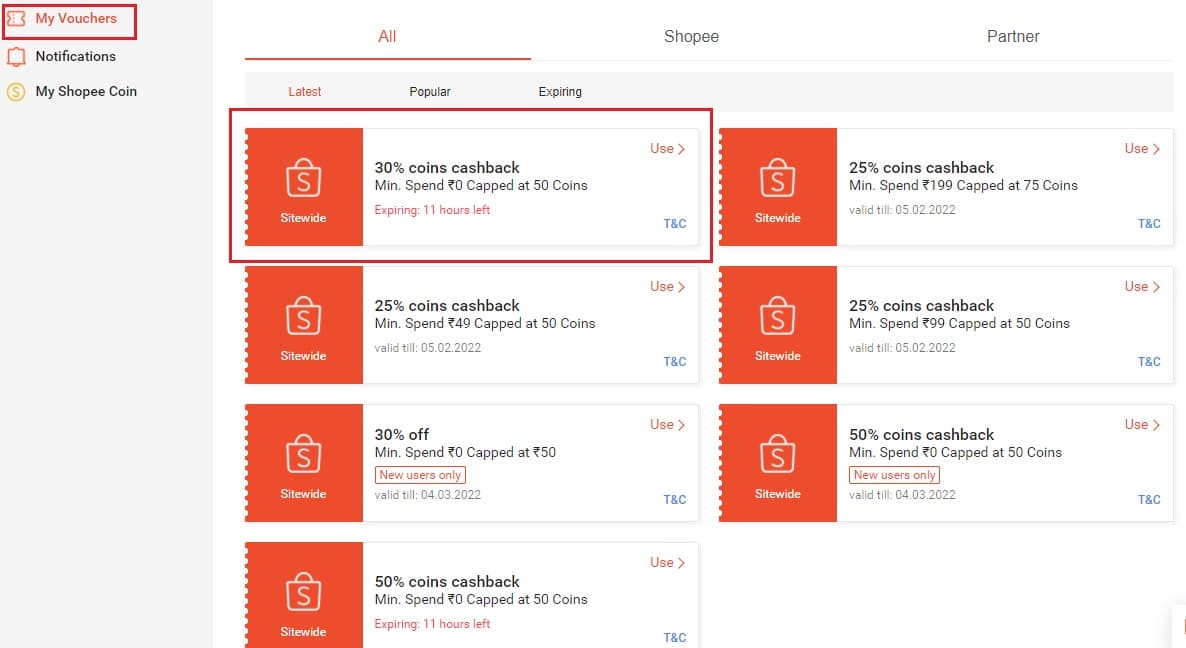
Task: Switch to the Partner tab
Action: [1013, 36]
